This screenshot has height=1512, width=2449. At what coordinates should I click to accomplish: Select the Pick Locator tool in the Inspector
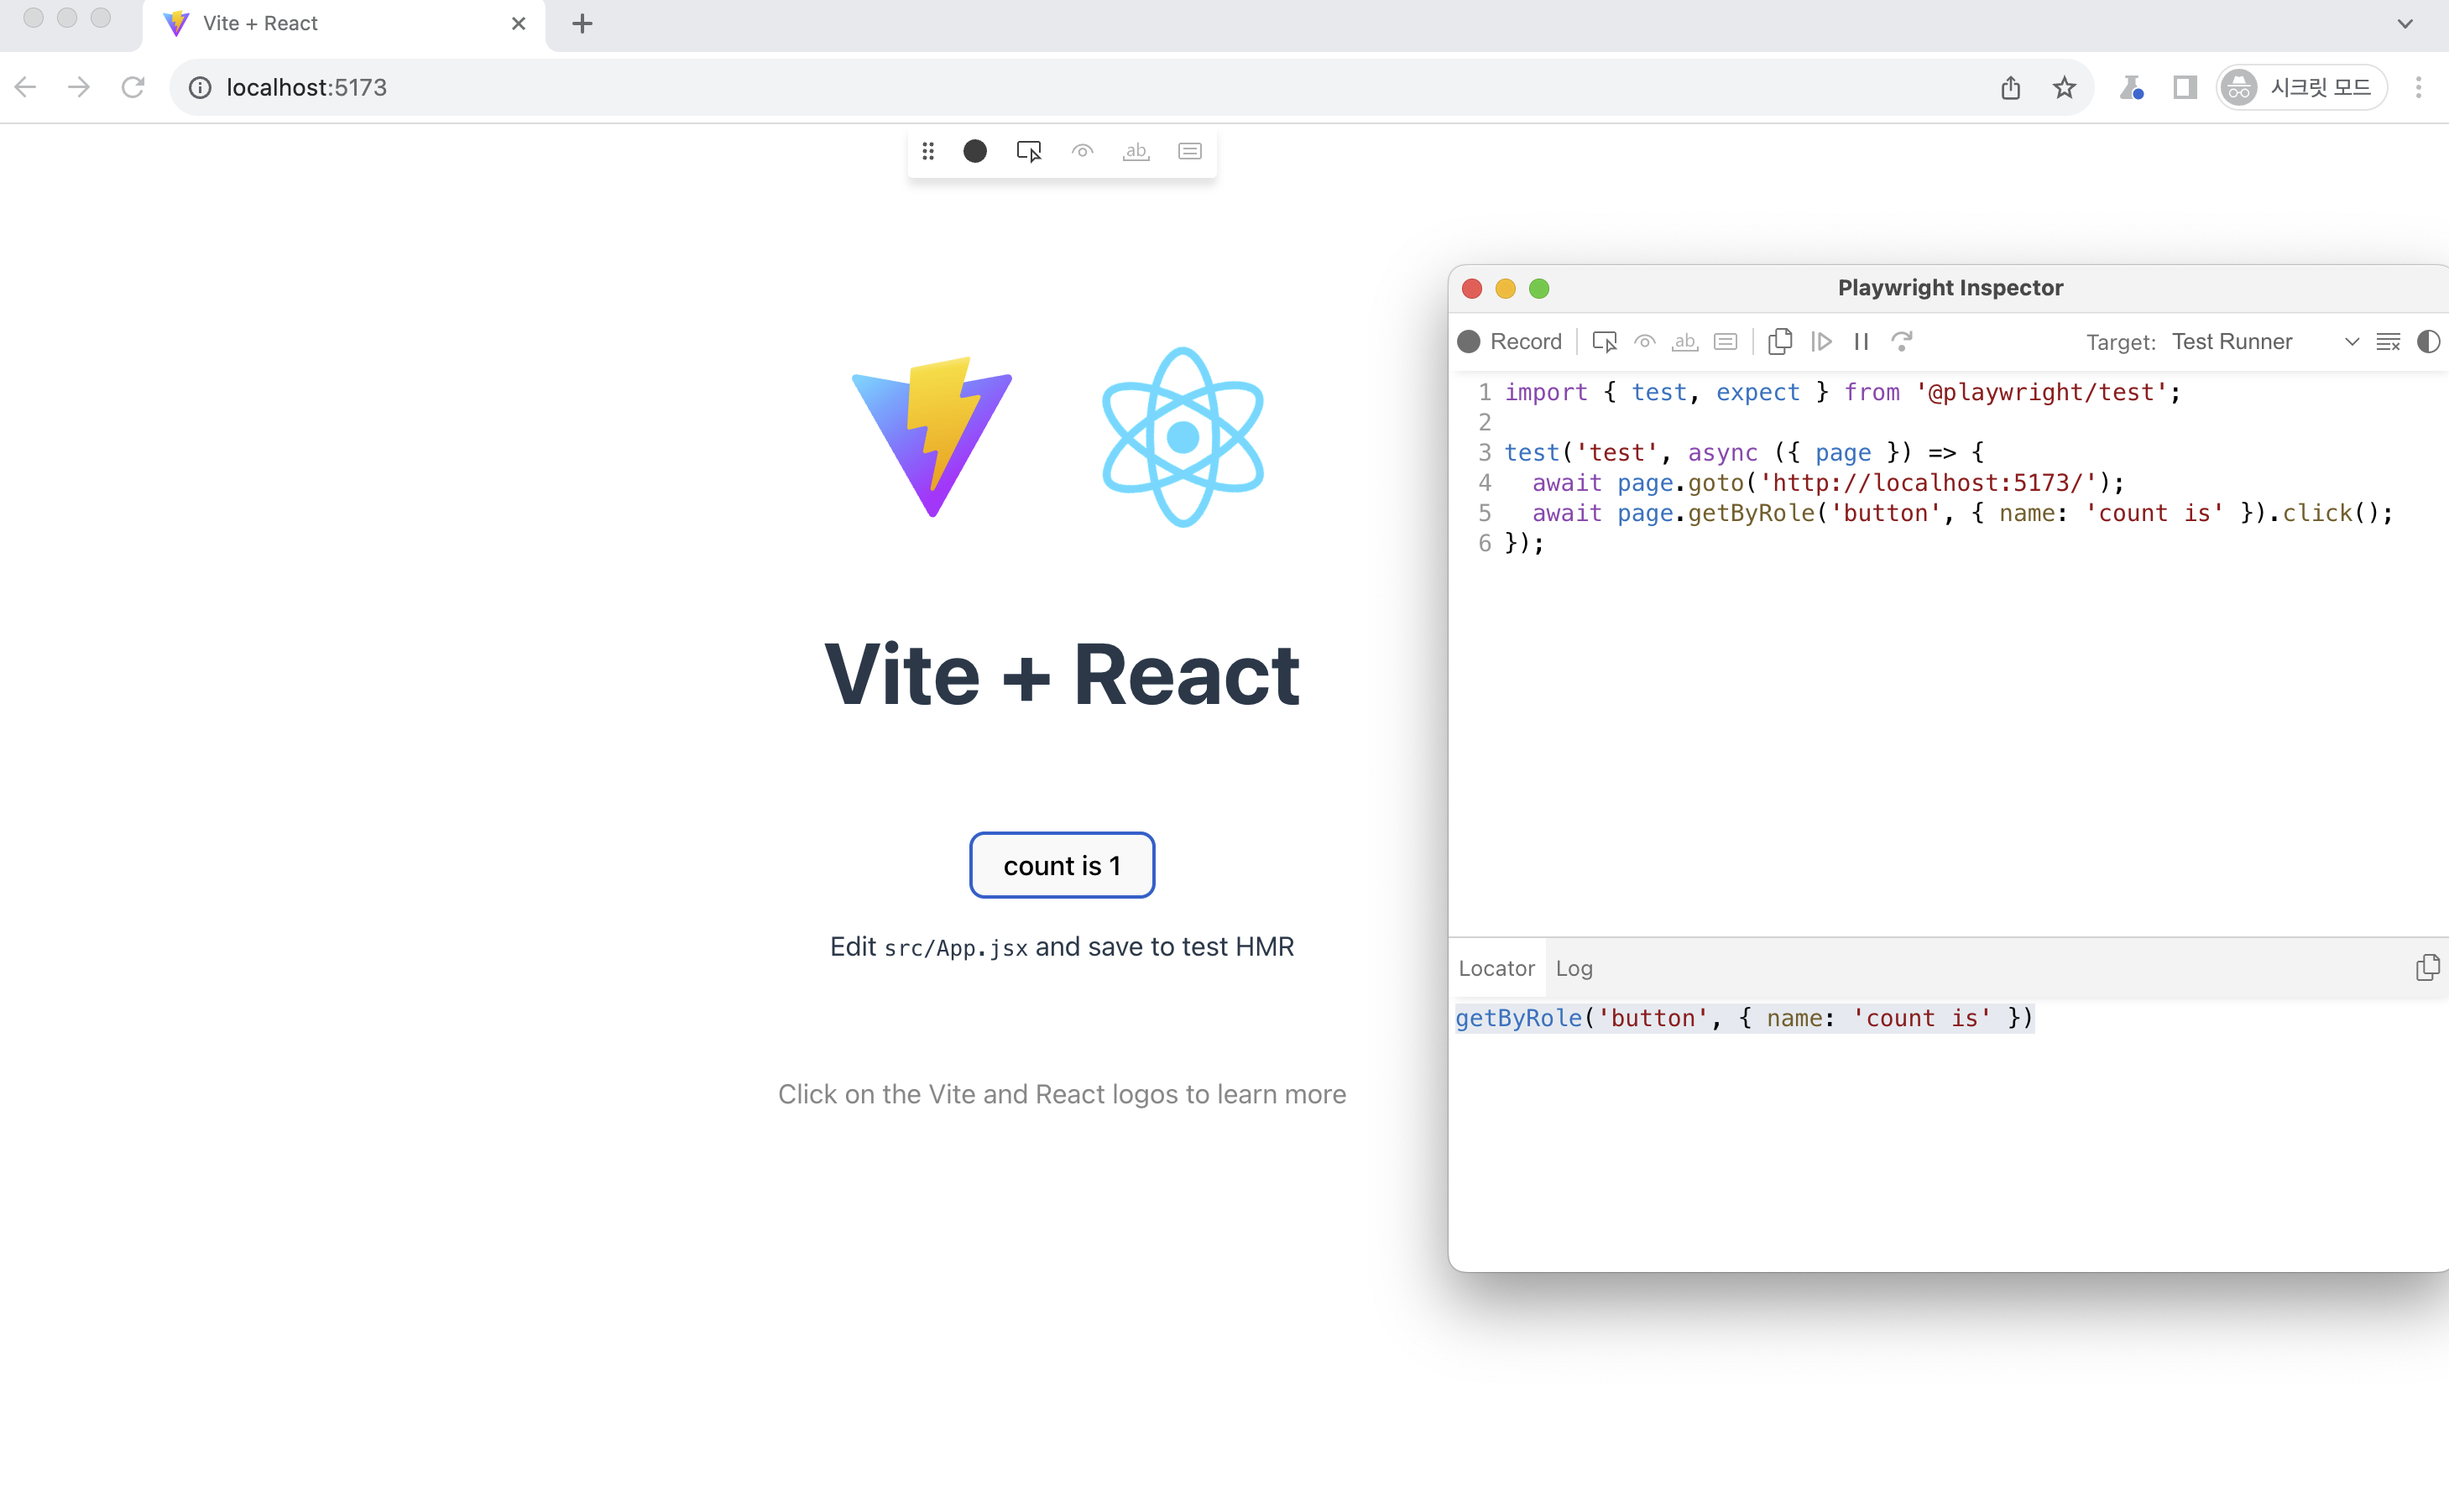(1604, 341)
